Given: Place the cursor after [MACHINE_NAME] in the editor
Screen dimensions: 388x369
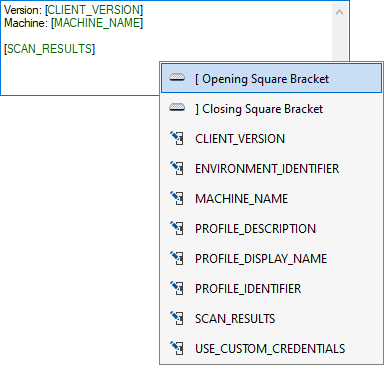Looking at the screenshot, I should tap(143, 23).
